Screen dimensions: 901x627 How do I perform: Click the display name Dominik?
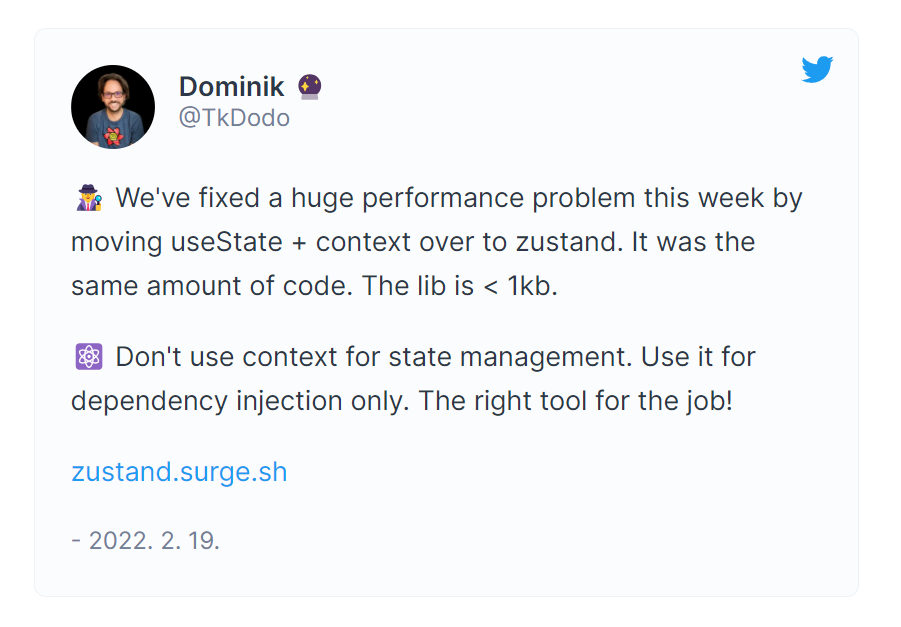pos(232,87)
